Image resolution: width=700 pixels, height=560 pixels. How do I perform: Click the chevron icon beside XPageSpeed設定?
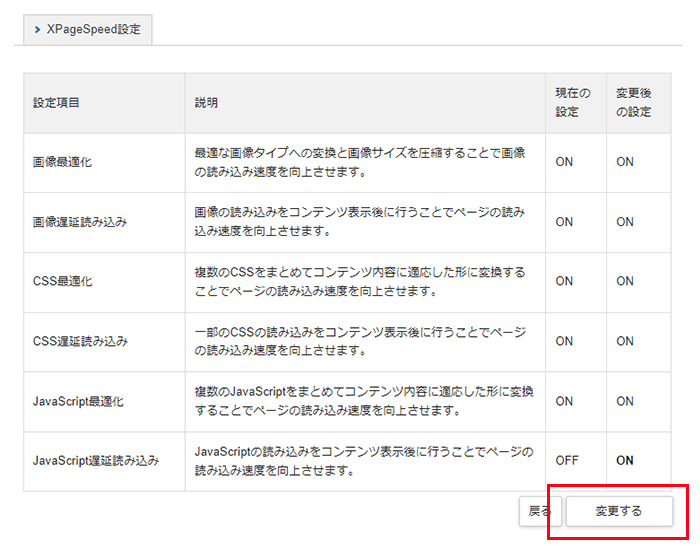(x=37, y=30)
